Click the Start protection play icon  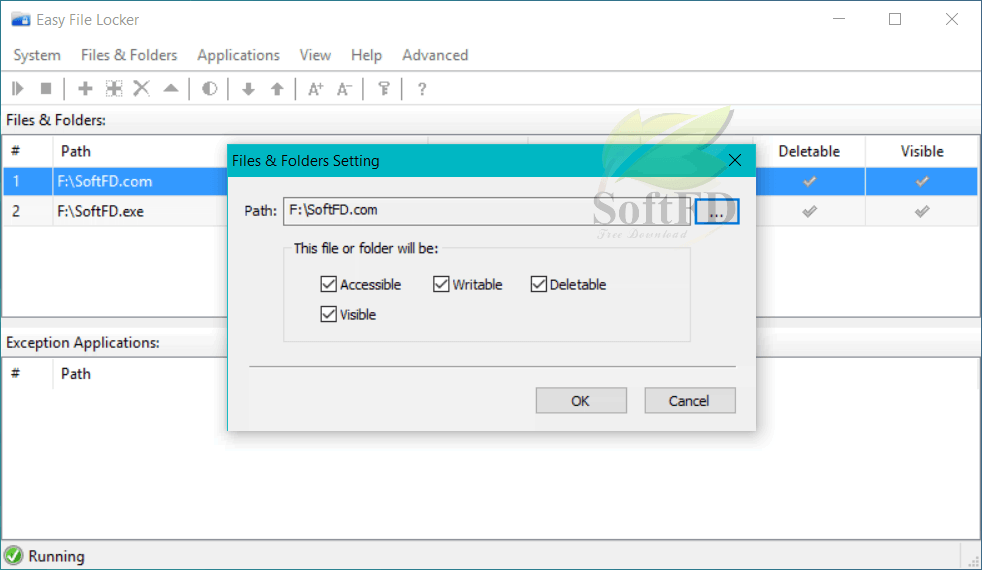18,89
